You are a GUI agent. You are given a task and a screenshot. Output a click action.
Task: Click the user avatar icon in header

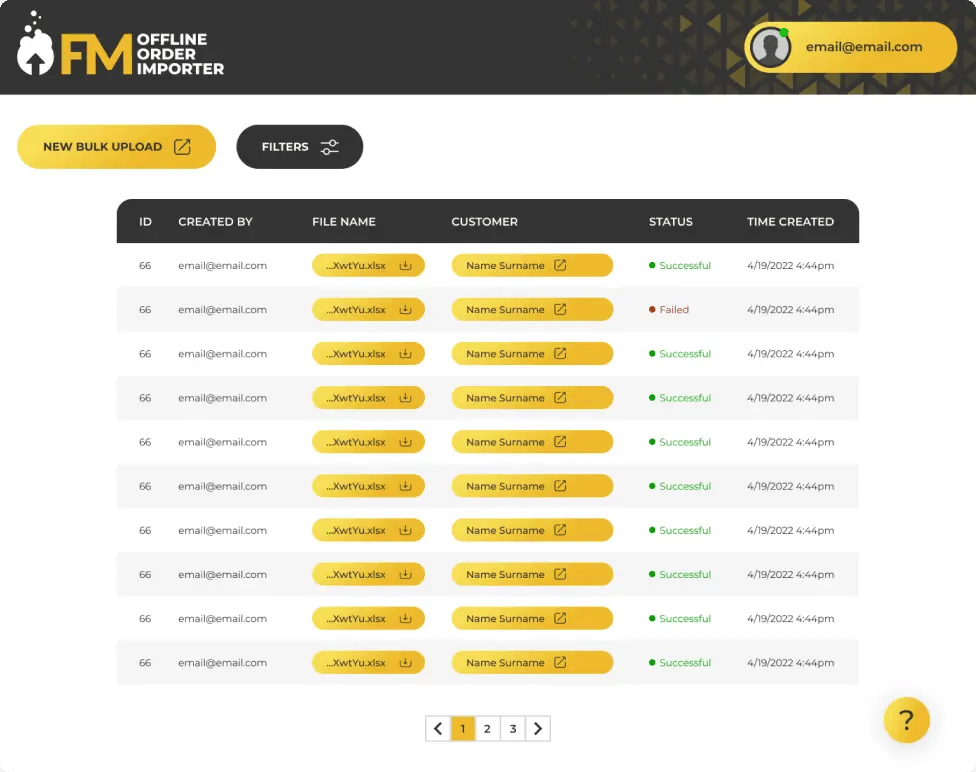point(770,47)
